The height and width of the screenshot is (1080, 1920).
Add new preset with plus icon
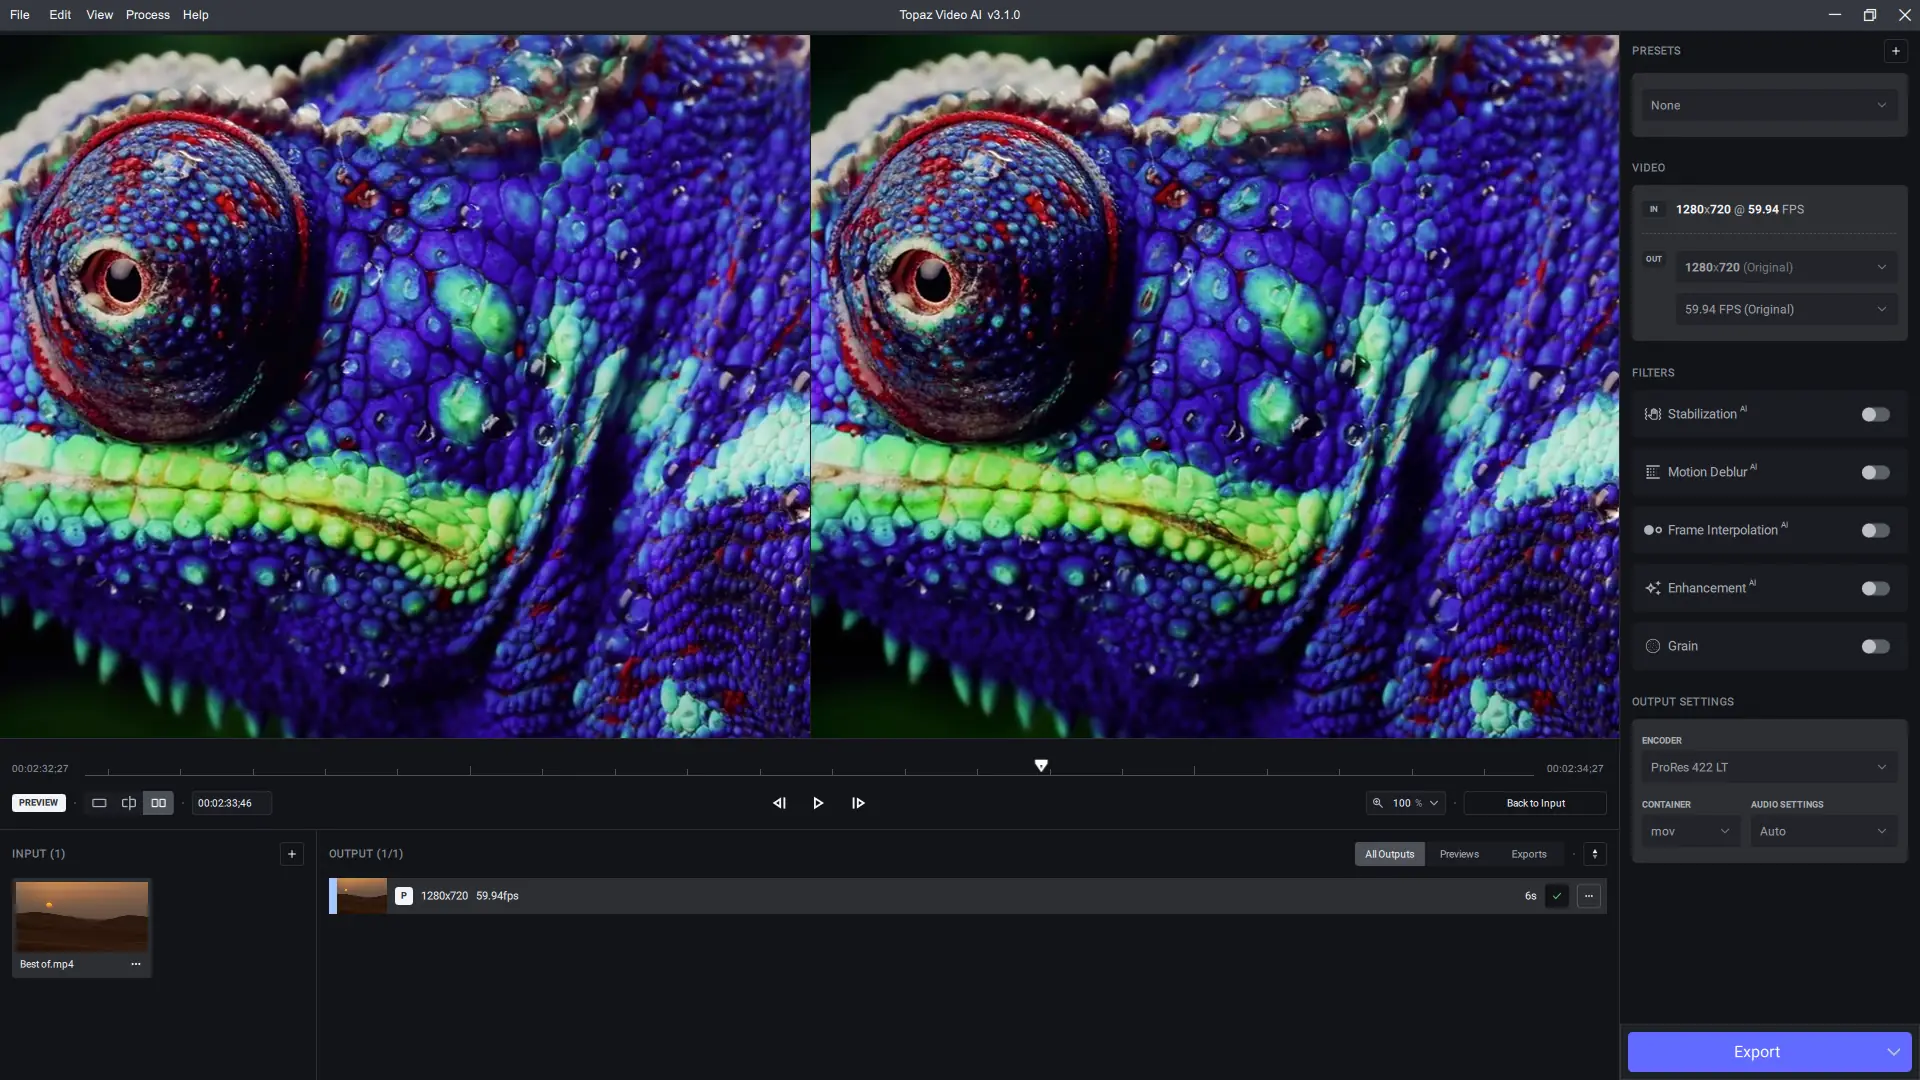pos(1895,51)
